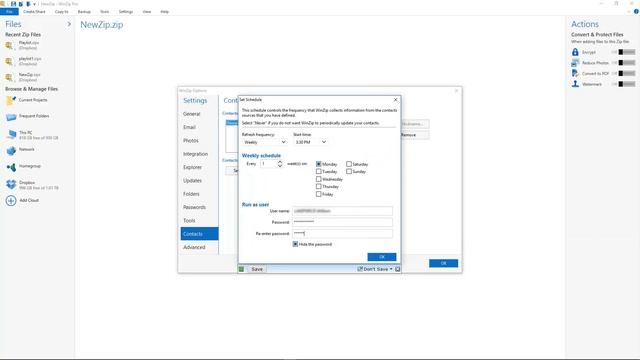This screenshot has width=640, height=360.
Task: Check the Saturday checkbox
Action: [349, 164]
